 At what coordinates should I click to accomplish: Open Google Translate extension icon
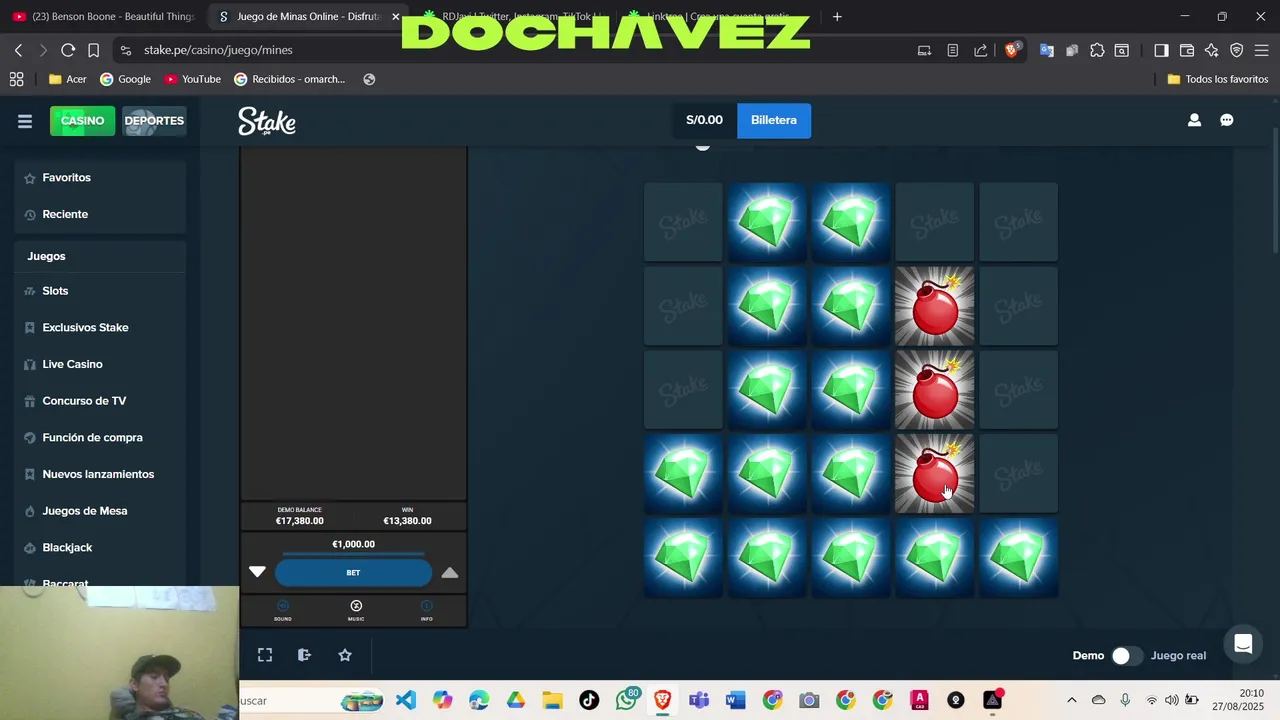(x=1047, y=50)
